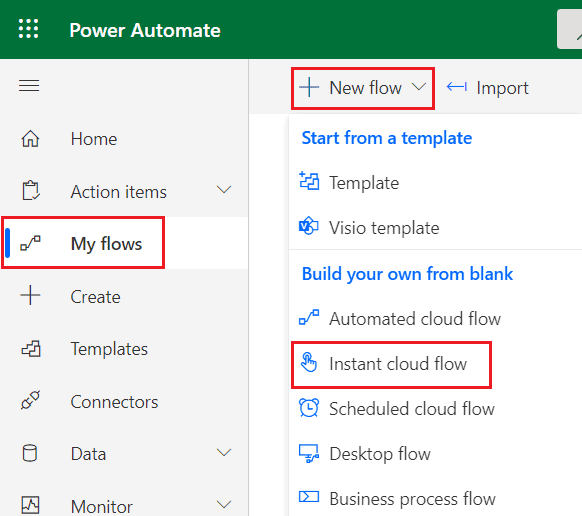Open the New flow dropdown arrow

[x=419, y=87]
